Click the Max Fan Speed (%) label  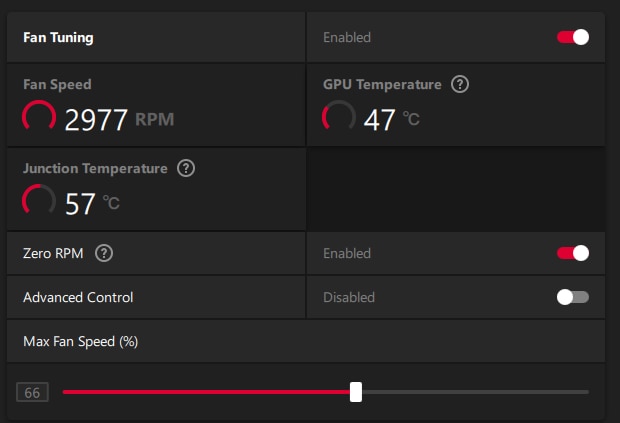coord(80,342)
